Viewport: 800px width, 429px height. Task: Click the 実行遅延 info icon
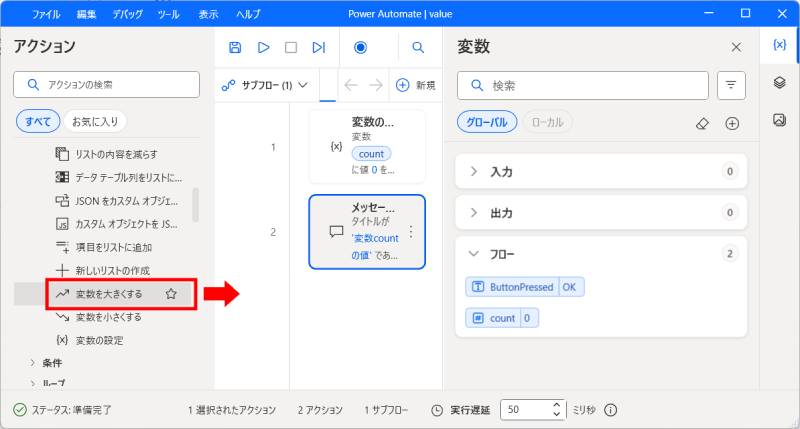[610, 410]
